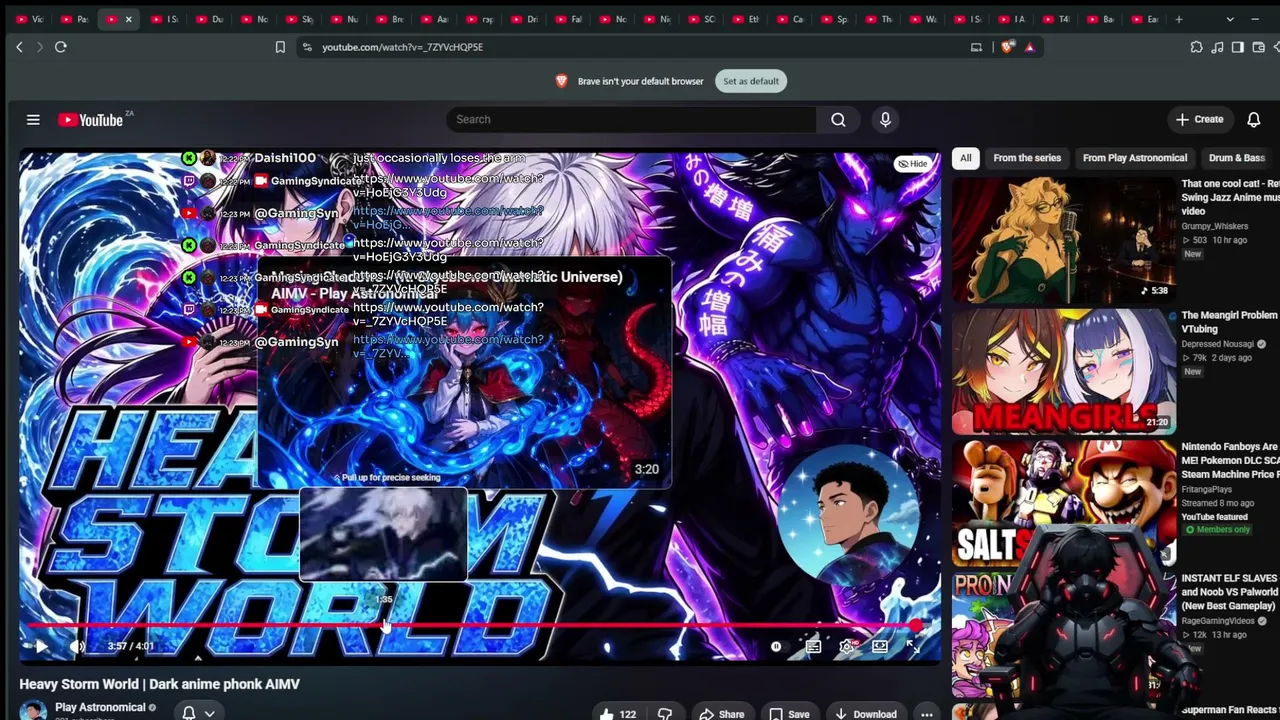Focus the YouTube search field

pyautogui.click(x=632, y=120)
